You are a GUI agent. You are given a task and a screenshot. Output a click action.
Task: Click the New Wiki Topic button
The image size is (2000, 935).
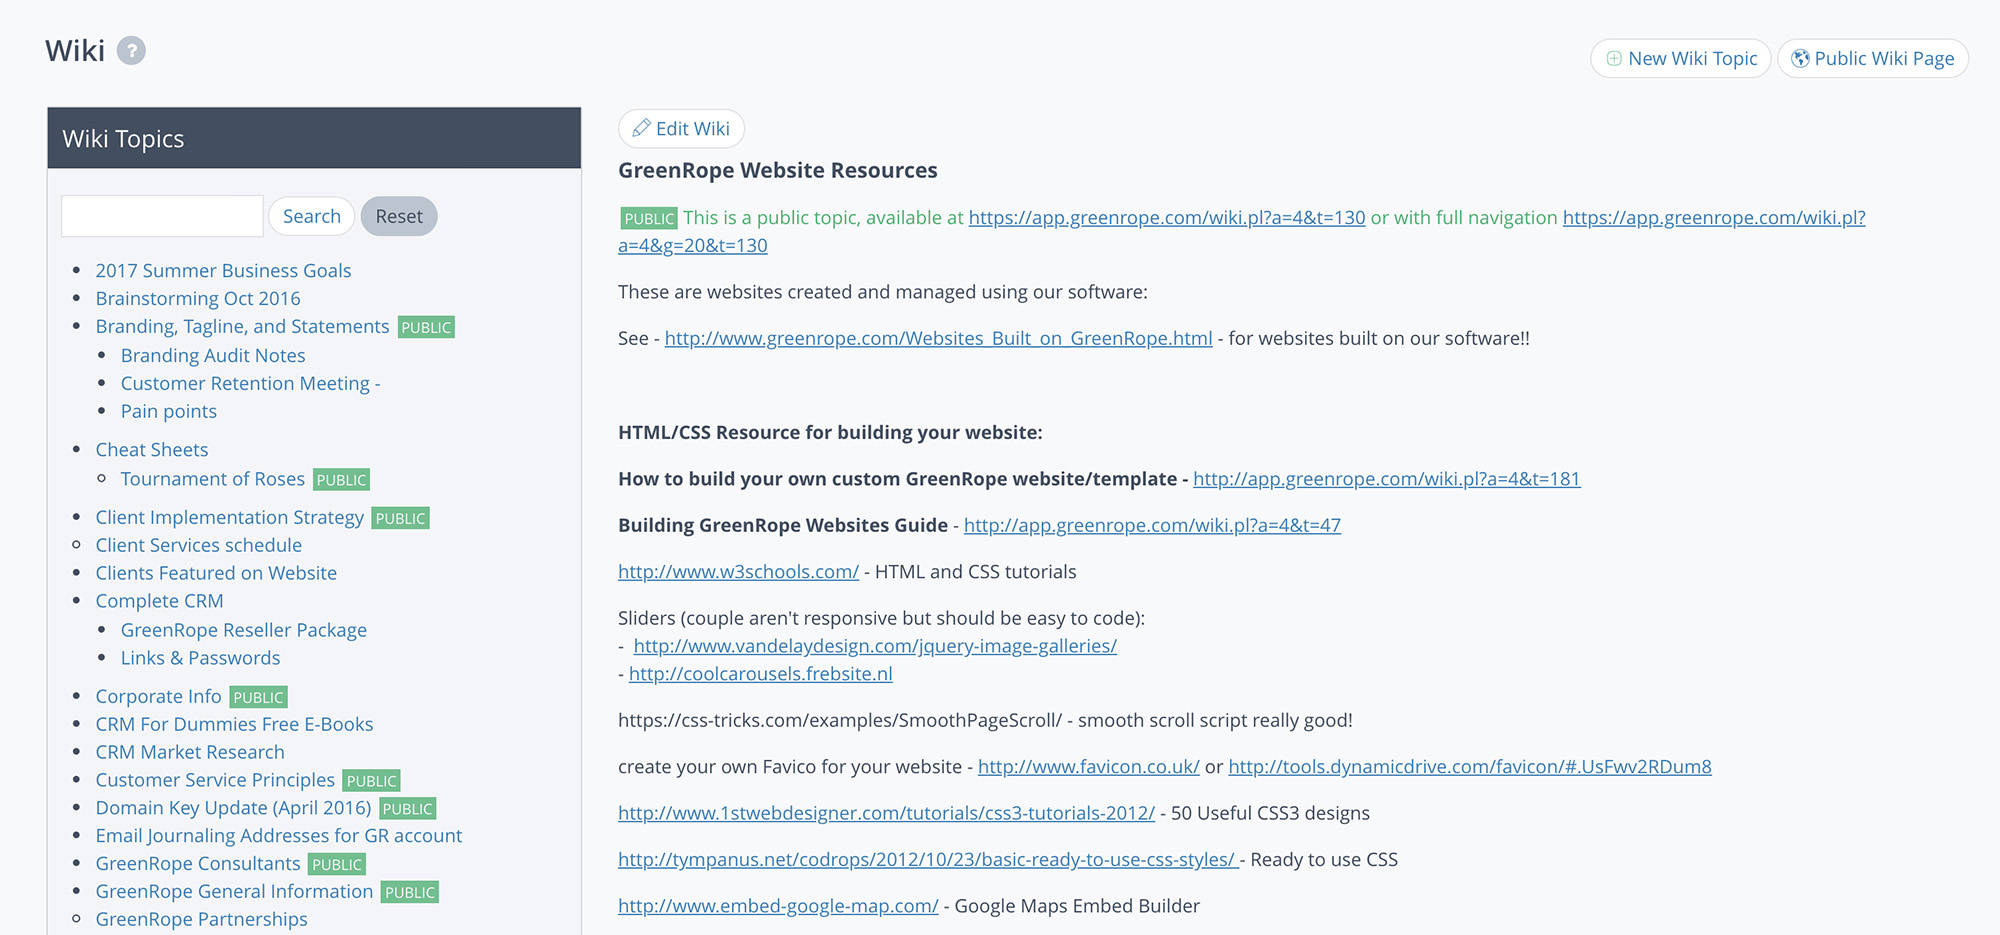point(1680,58)
